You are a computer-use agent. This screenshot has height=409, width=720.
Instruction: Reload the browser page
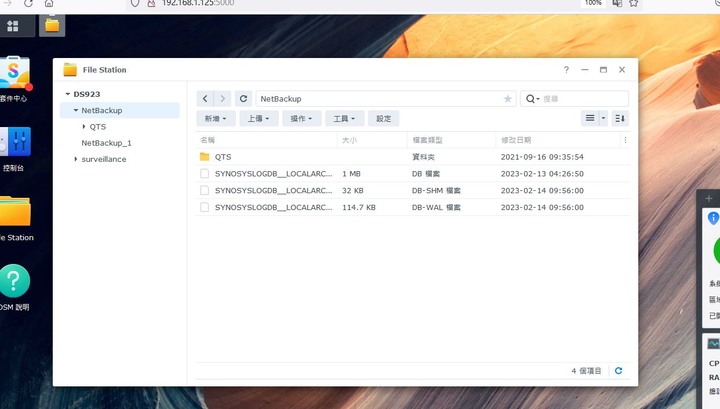click(x=28, y=3)
